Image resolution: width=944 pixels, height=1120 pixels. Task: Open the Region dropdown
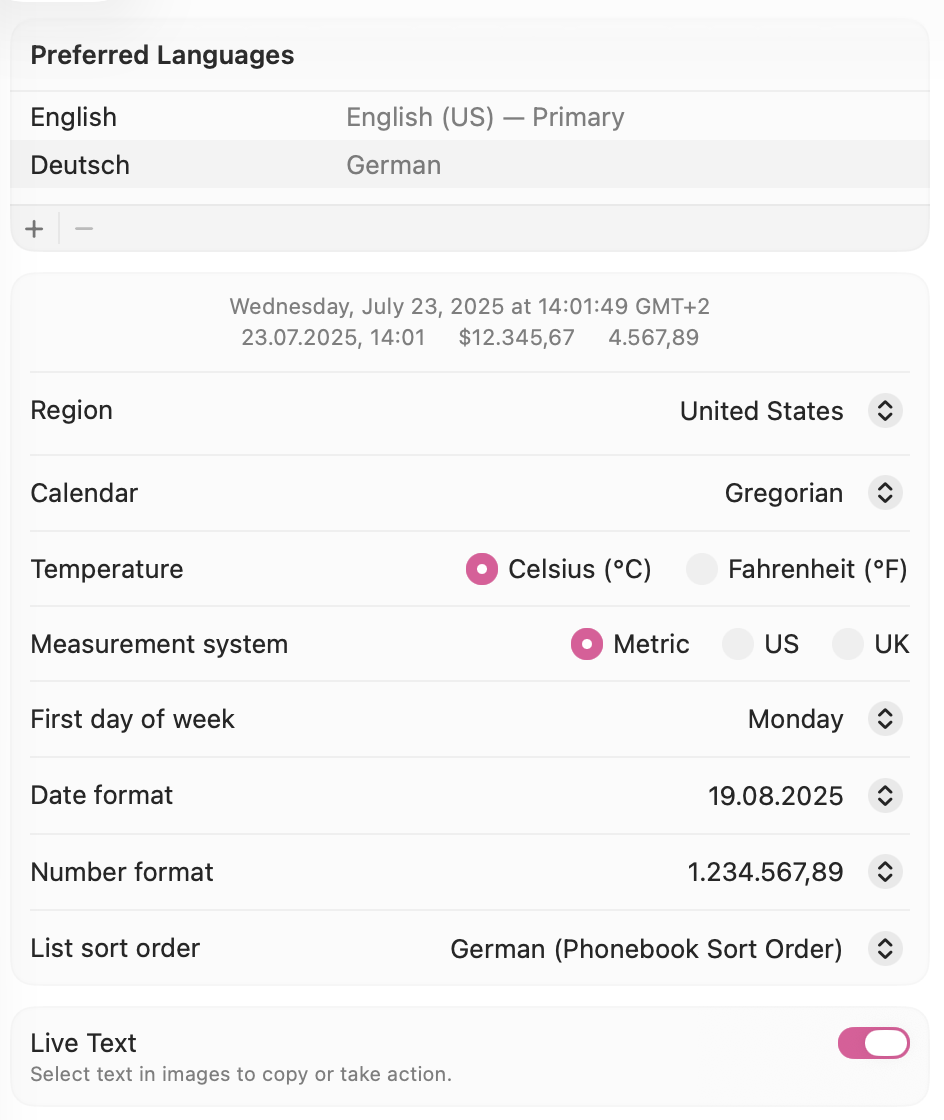885,411
